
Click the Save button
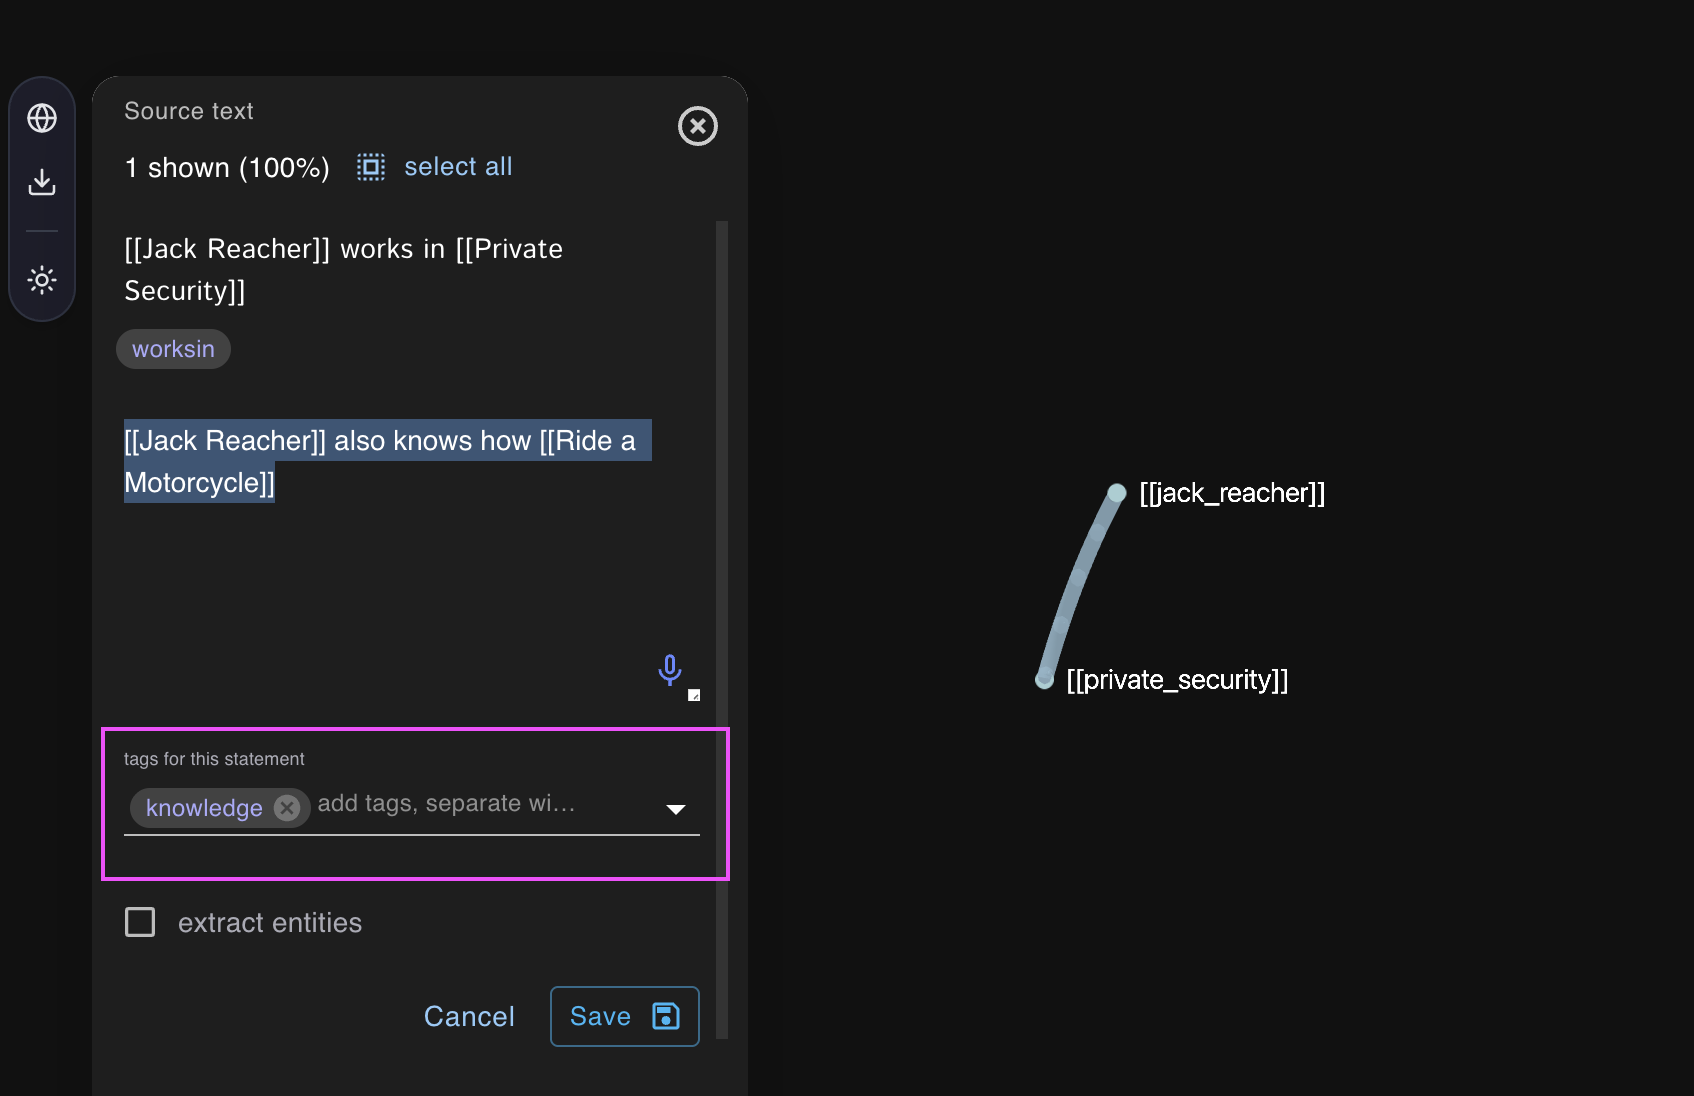coord(625,1017)
